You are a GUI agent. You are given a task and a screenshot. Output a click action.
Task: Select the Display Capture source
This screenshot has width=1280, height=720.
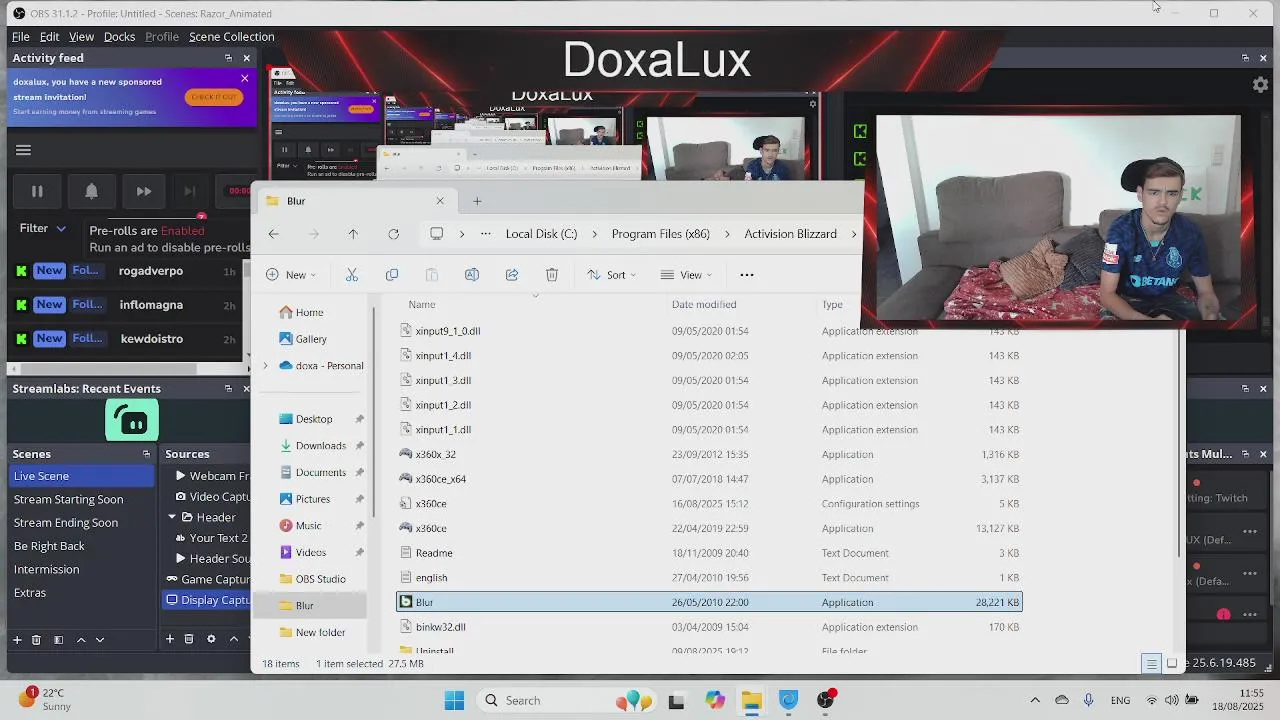pos(206,600)
